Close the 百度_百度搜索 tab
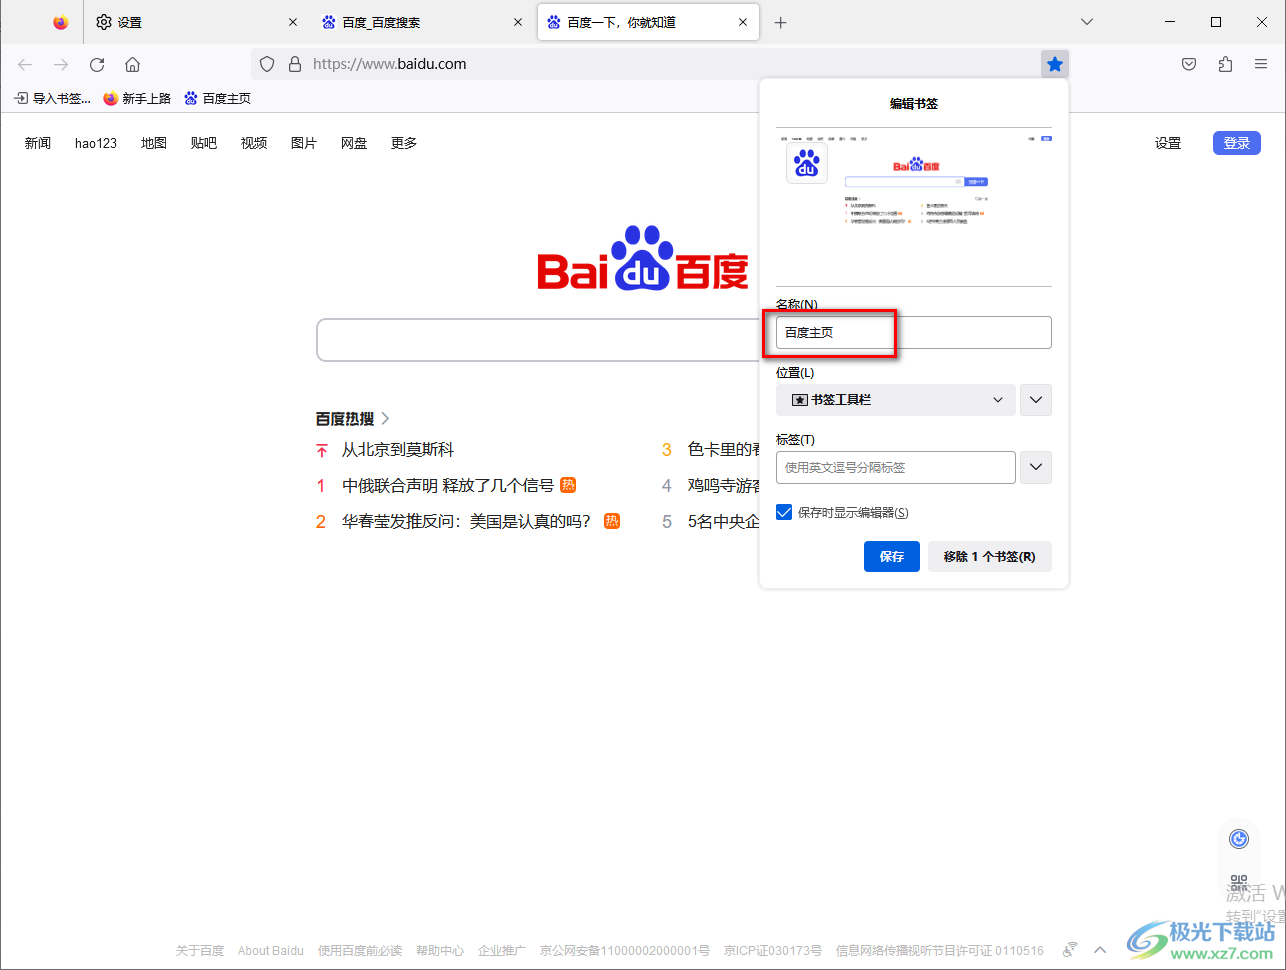 pyautogui.click(x=518, y=22)
